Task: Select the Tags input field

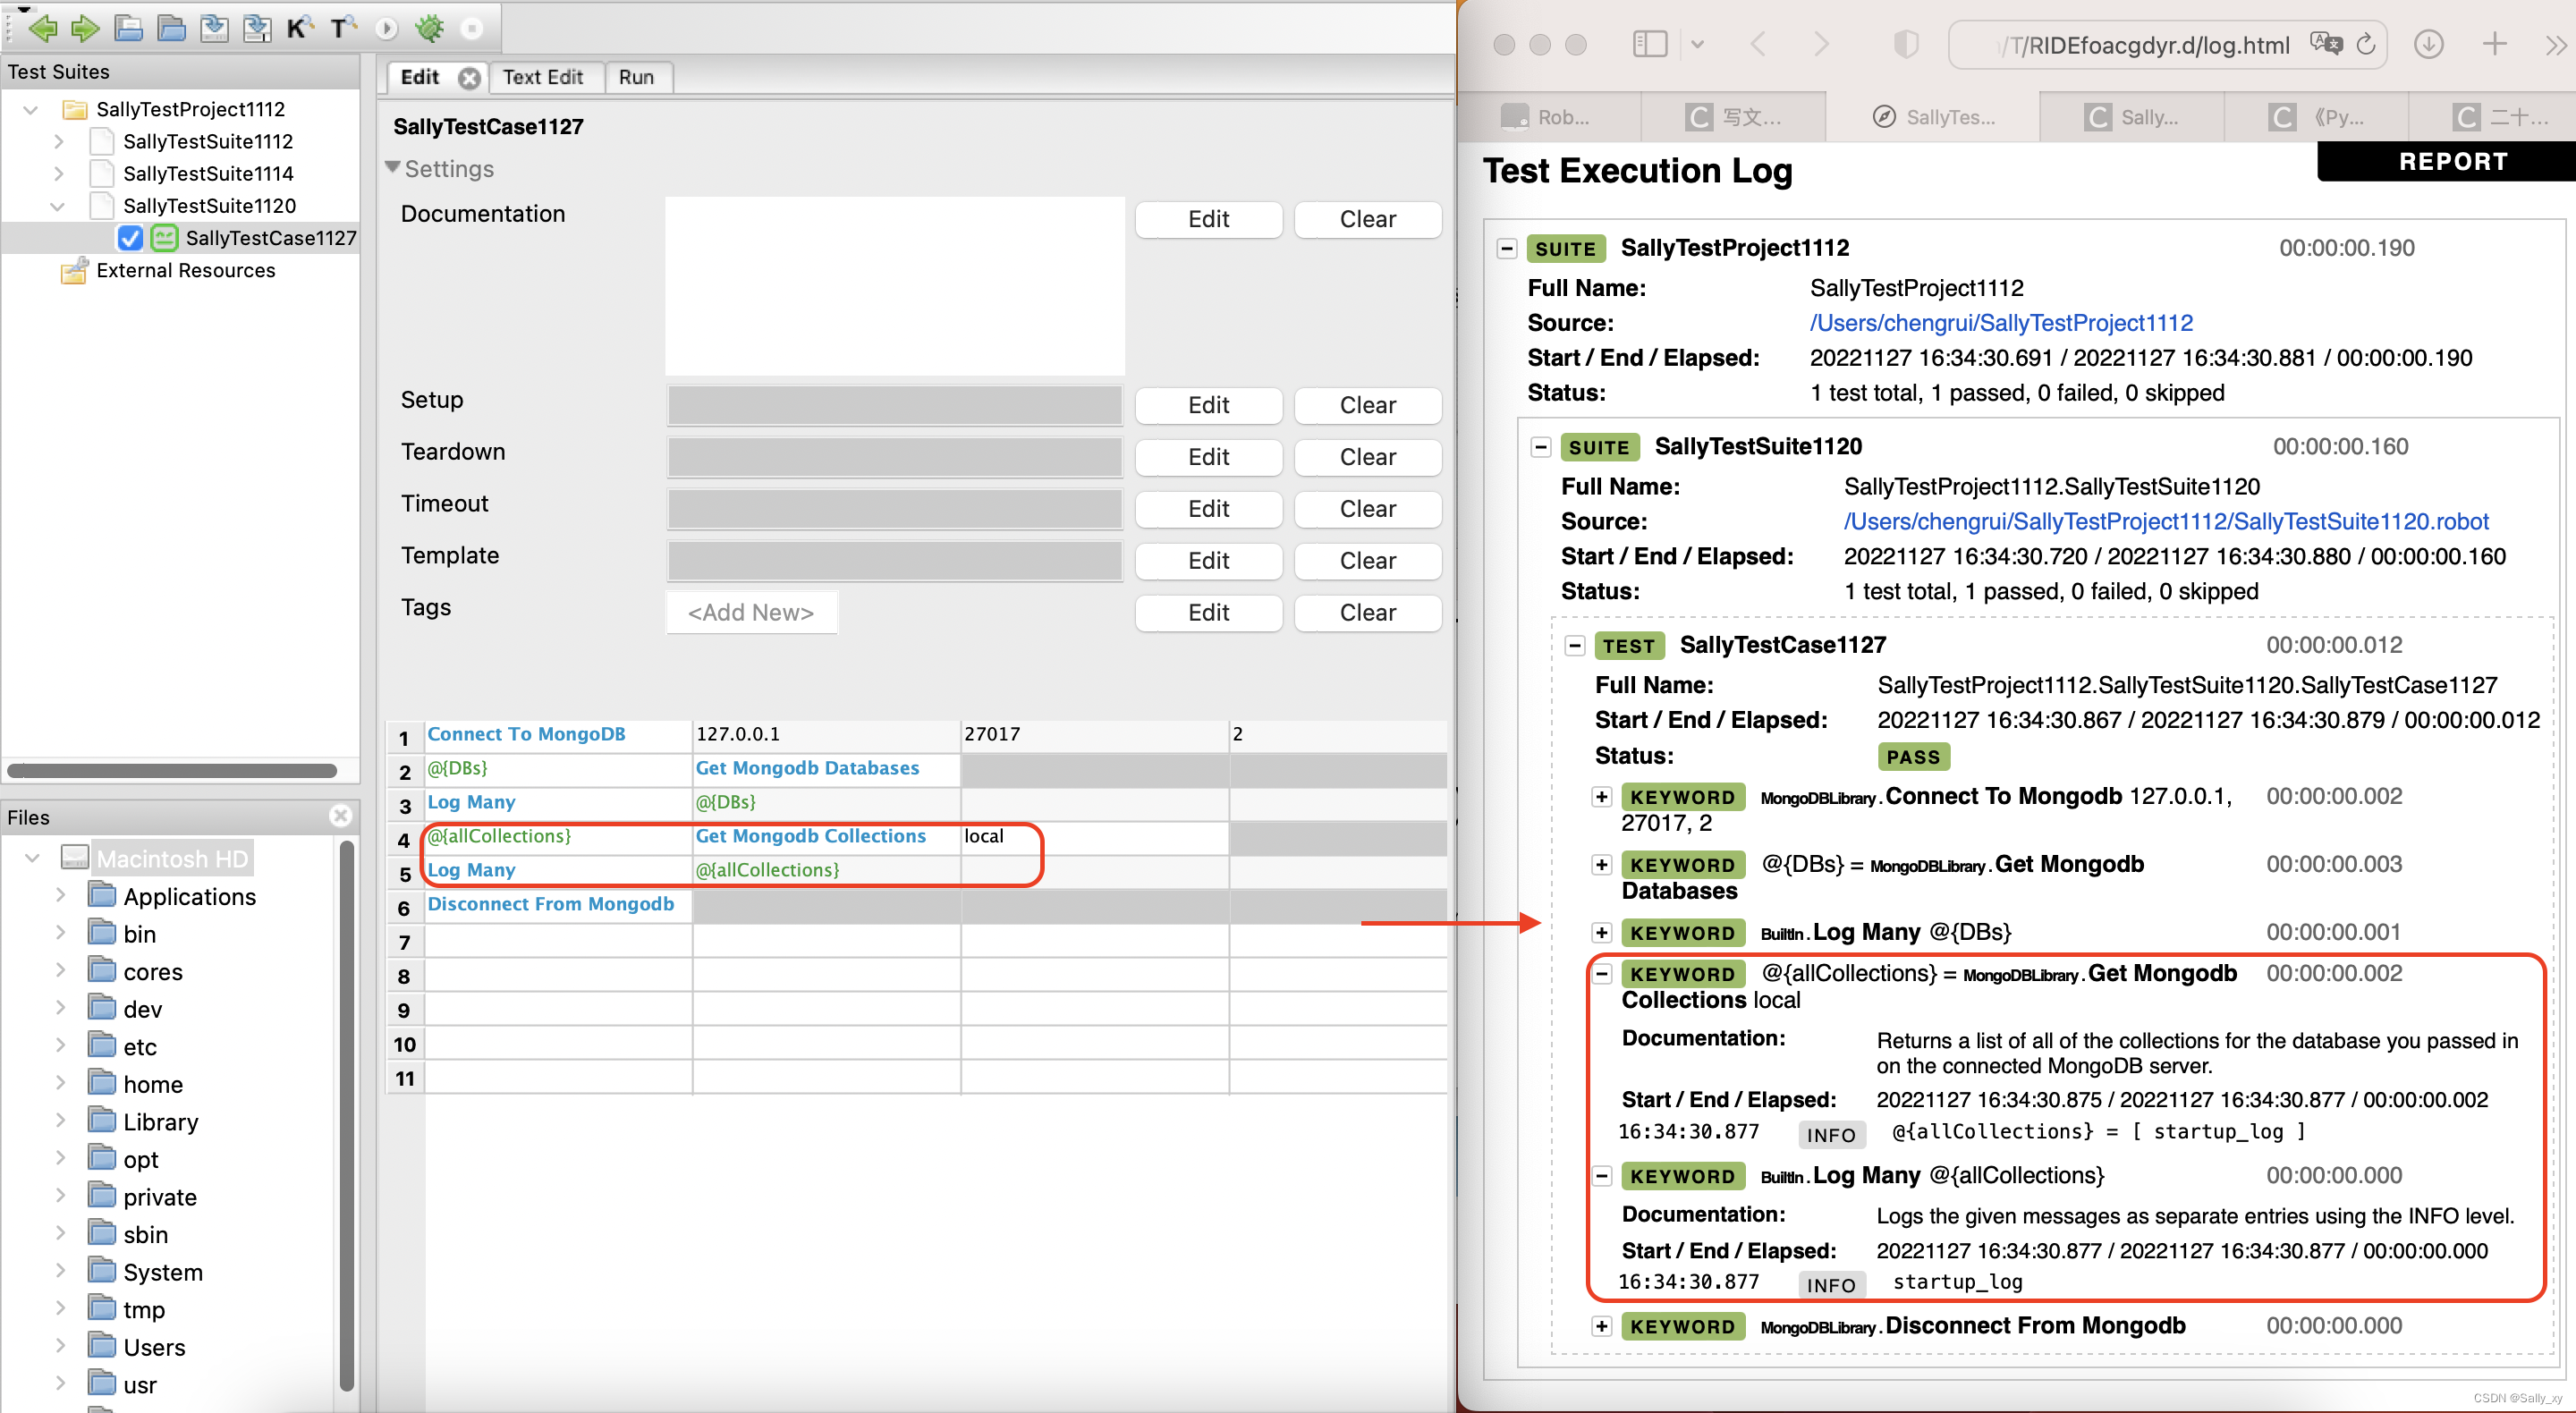Action: 751,609
